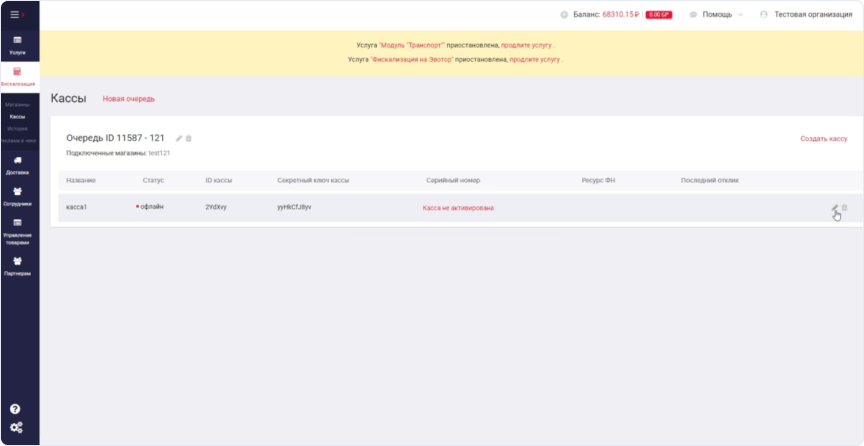Open Управление товарами in the sidebar
The height and width of the screenshot is (446, 864).
[17, 230]
